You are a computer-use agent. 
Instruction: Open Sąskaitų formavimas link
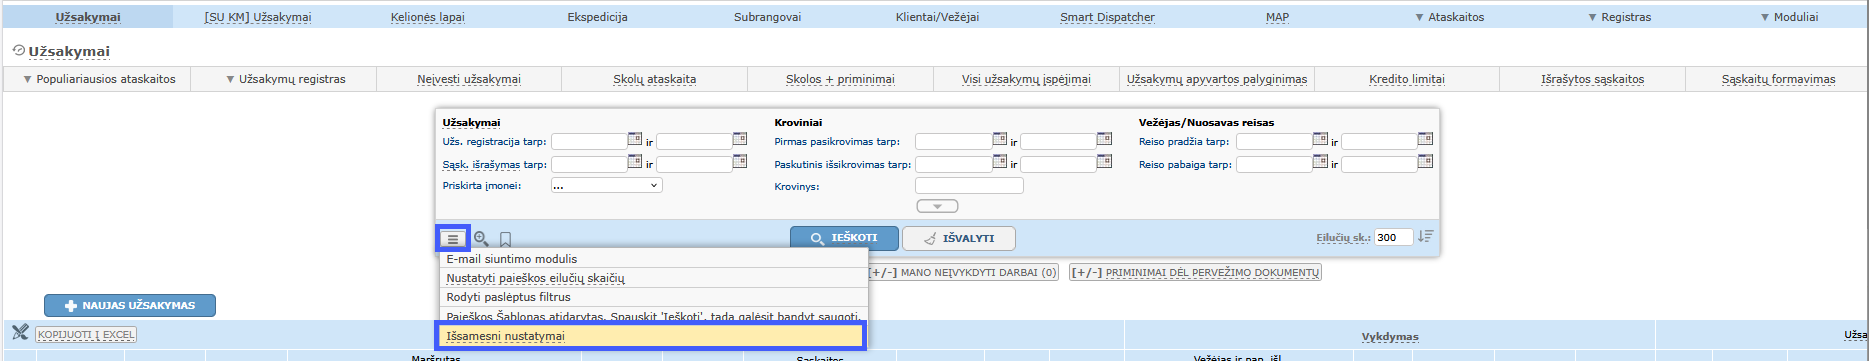(x=1778, y=79)
